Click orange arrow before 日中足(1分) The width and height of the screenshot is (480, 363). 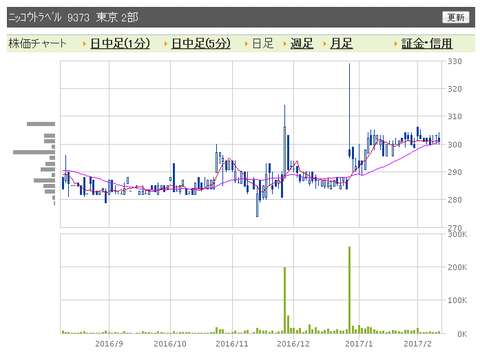coord(85,44)
